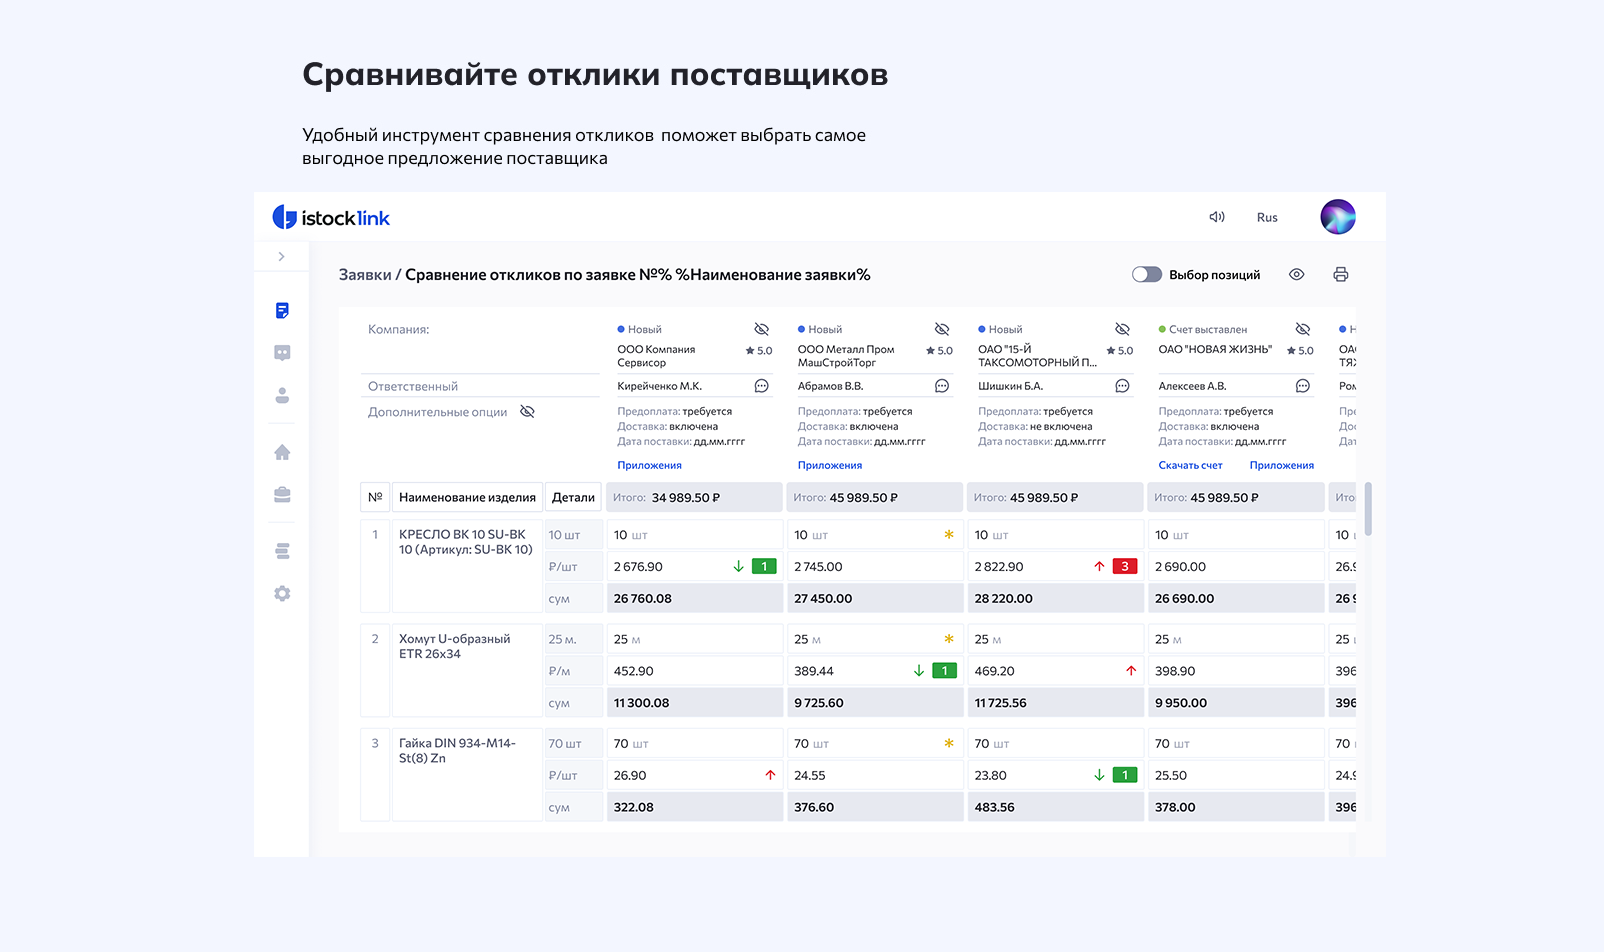Hide the ОАО "15-Й ТАКСОМОТОРНЫЙ П..." column
This screenshot has width=1604, height=952.
1122,329
